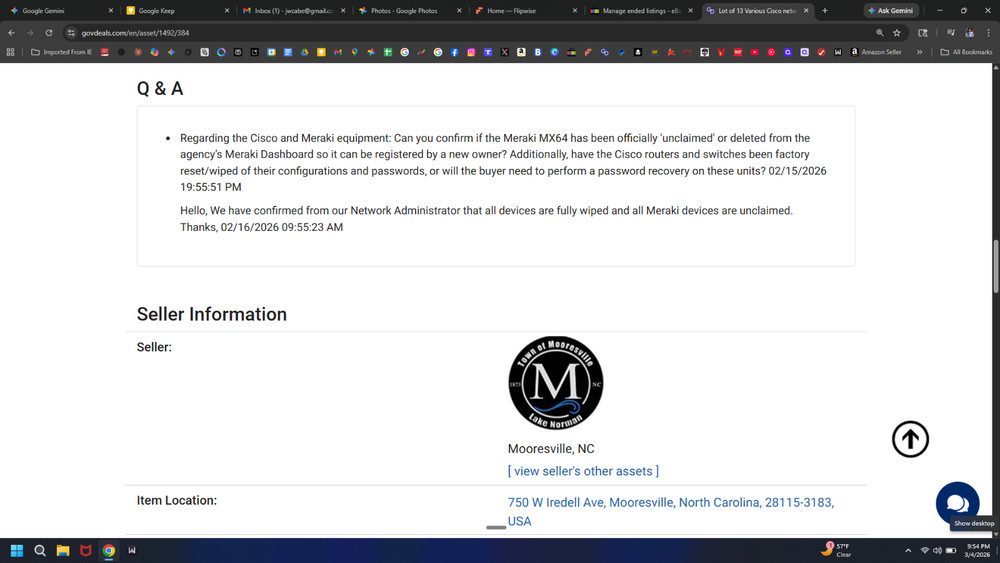This screenshot has height=563, width=1000.
Task: Open the Google Photos pinwheel bookmark
Action: point(371,52)
